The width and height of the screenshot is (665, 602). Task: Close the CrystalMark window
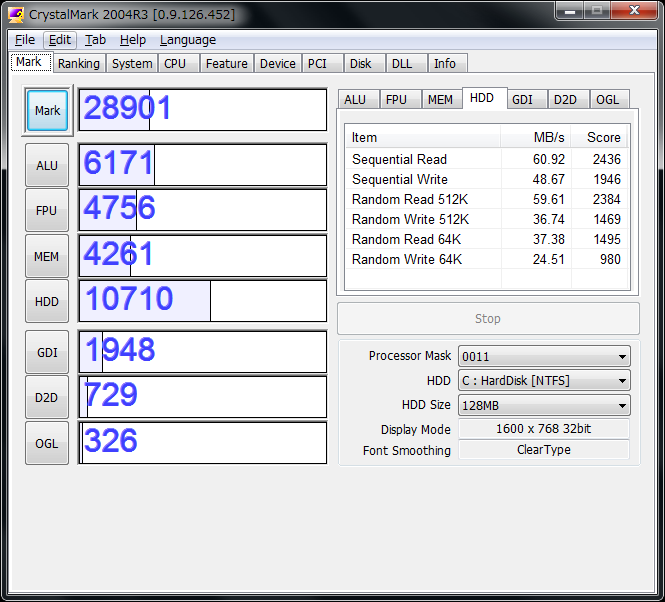click(x=634, y=10)
